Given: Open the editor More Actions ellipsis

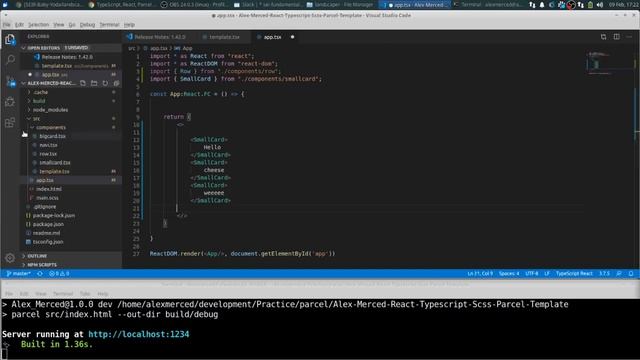Looking at the screenshot, I should (x=629, y=37).
